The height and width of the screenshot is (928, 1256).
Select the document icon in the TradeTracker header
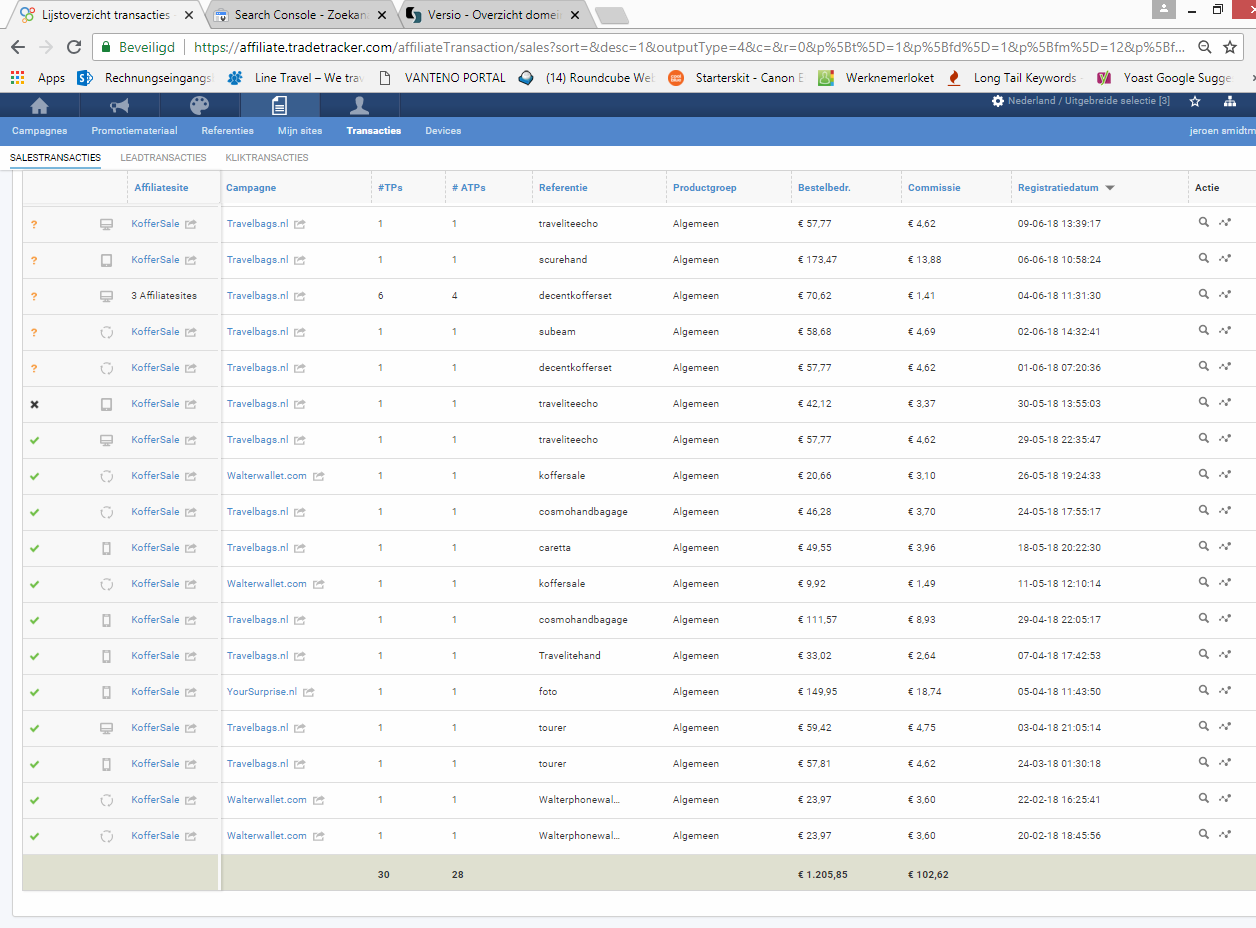click(280, 105)
